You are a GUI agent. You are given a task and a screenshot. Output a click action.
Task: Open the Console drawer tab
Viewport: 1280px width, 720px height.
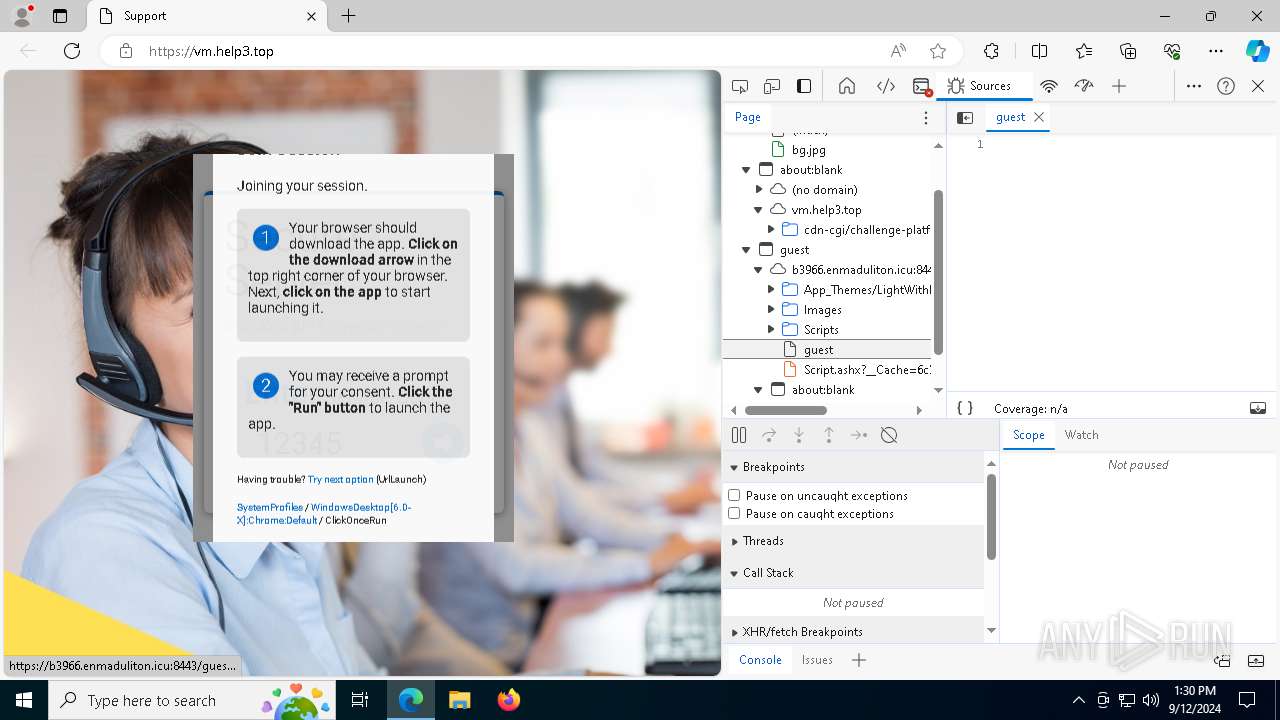tap(760, 660)
